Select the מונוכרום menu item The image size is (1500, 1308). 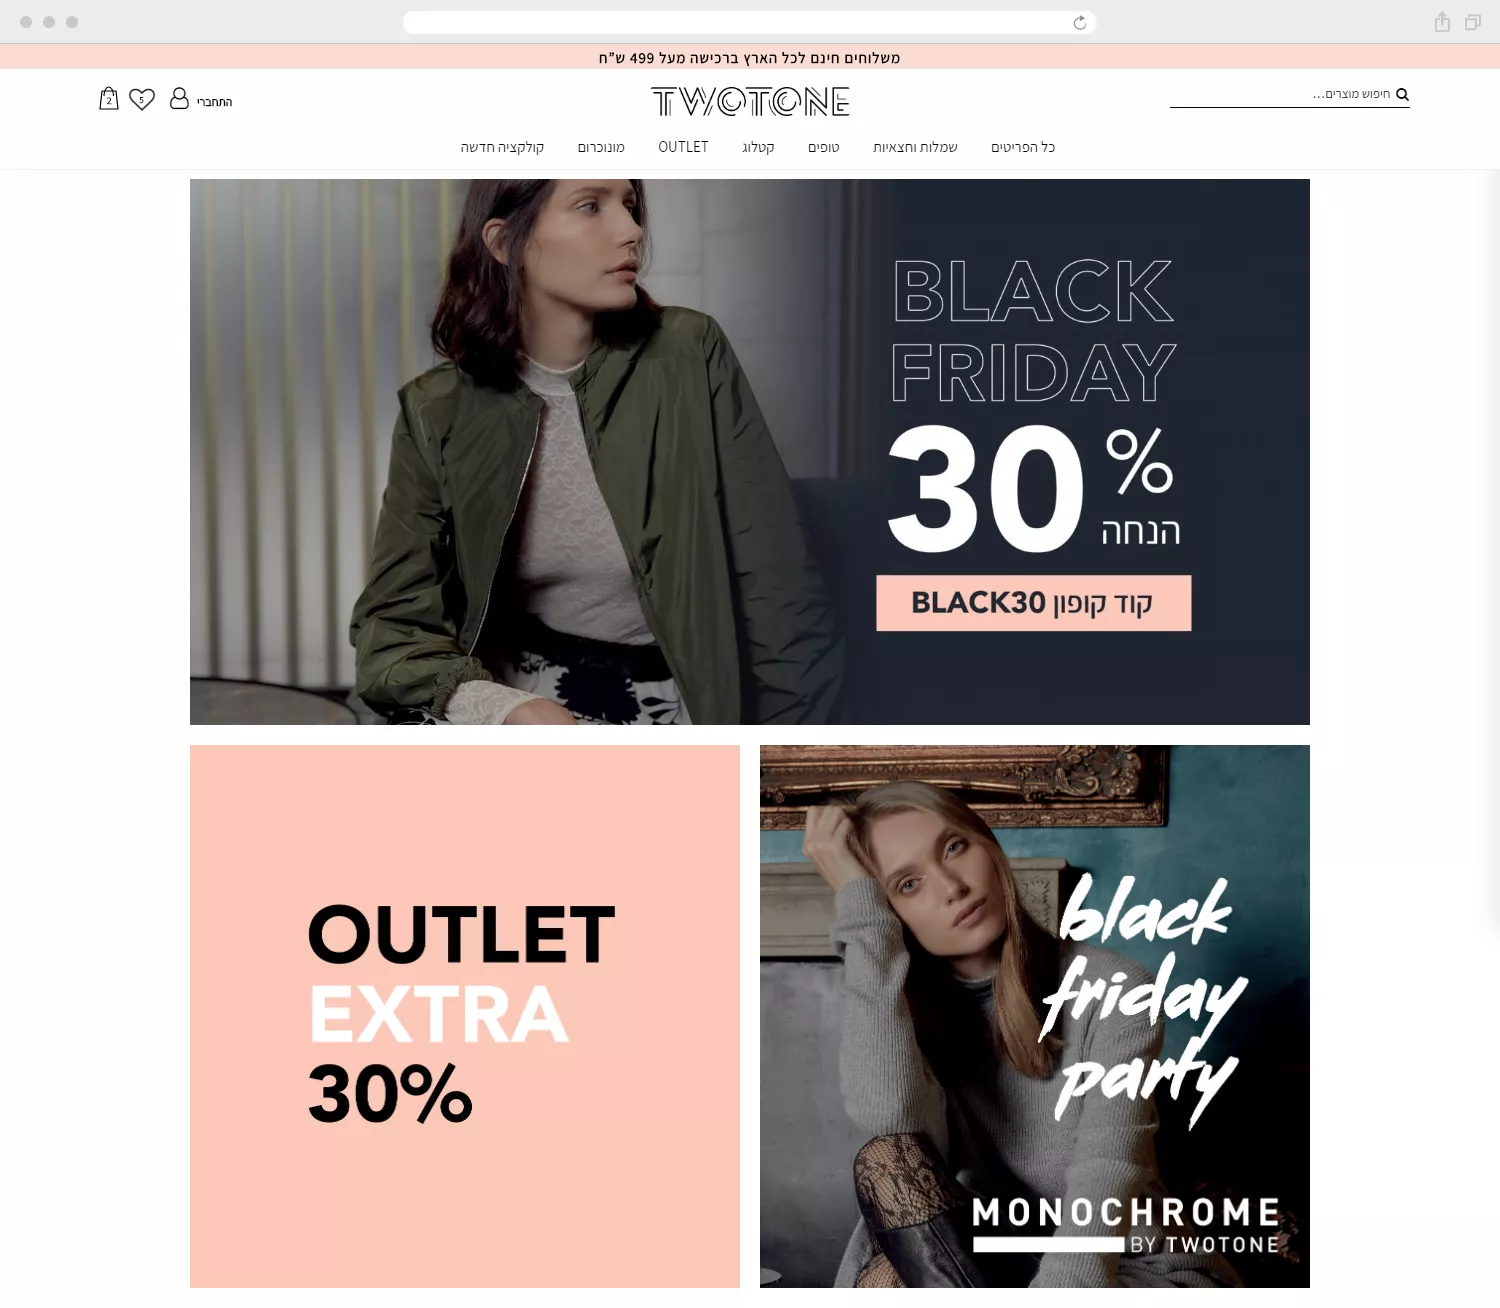(601, 147)
